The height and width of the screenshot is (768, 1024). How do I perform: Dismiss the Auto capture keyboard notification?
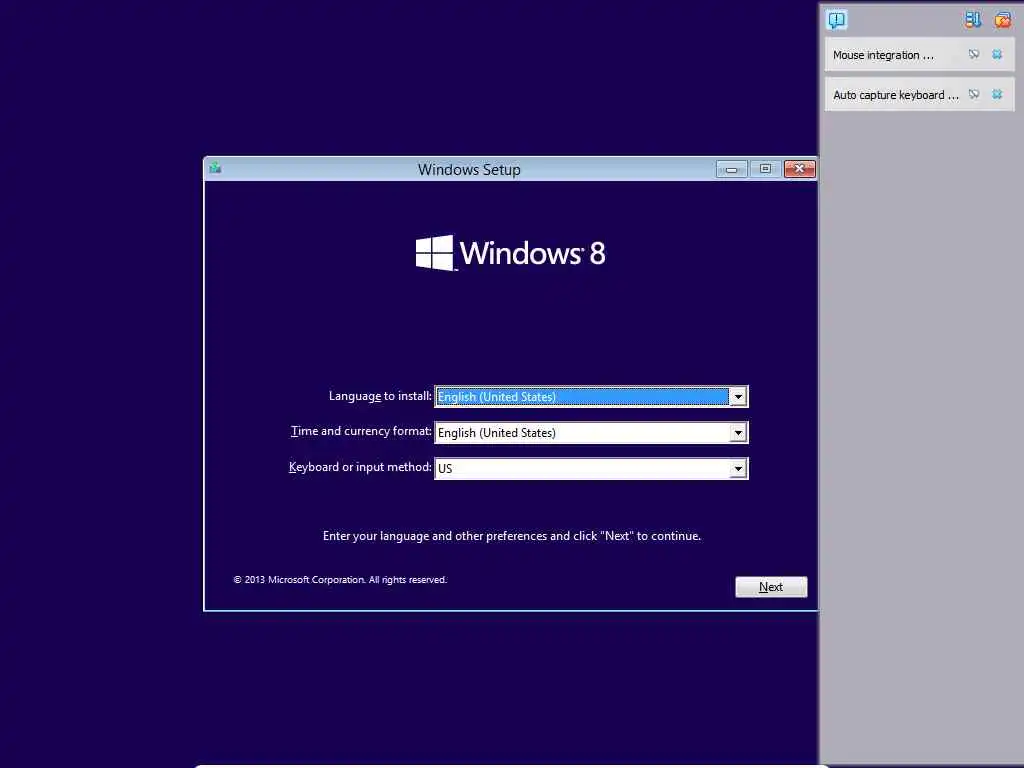point(997,94)
